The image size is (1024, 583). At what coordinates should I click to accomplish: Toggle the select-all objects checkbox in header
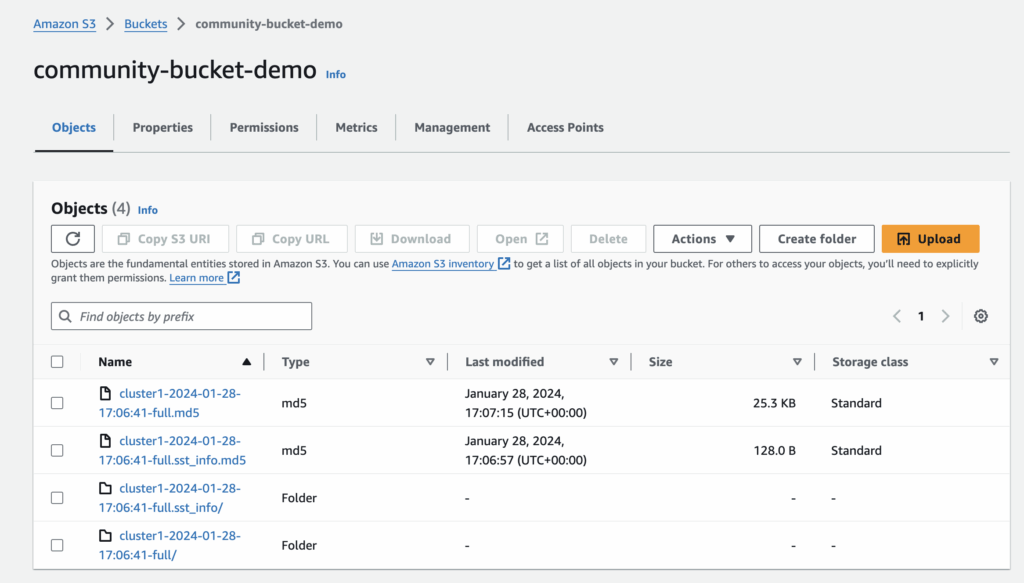coord(57,362)
